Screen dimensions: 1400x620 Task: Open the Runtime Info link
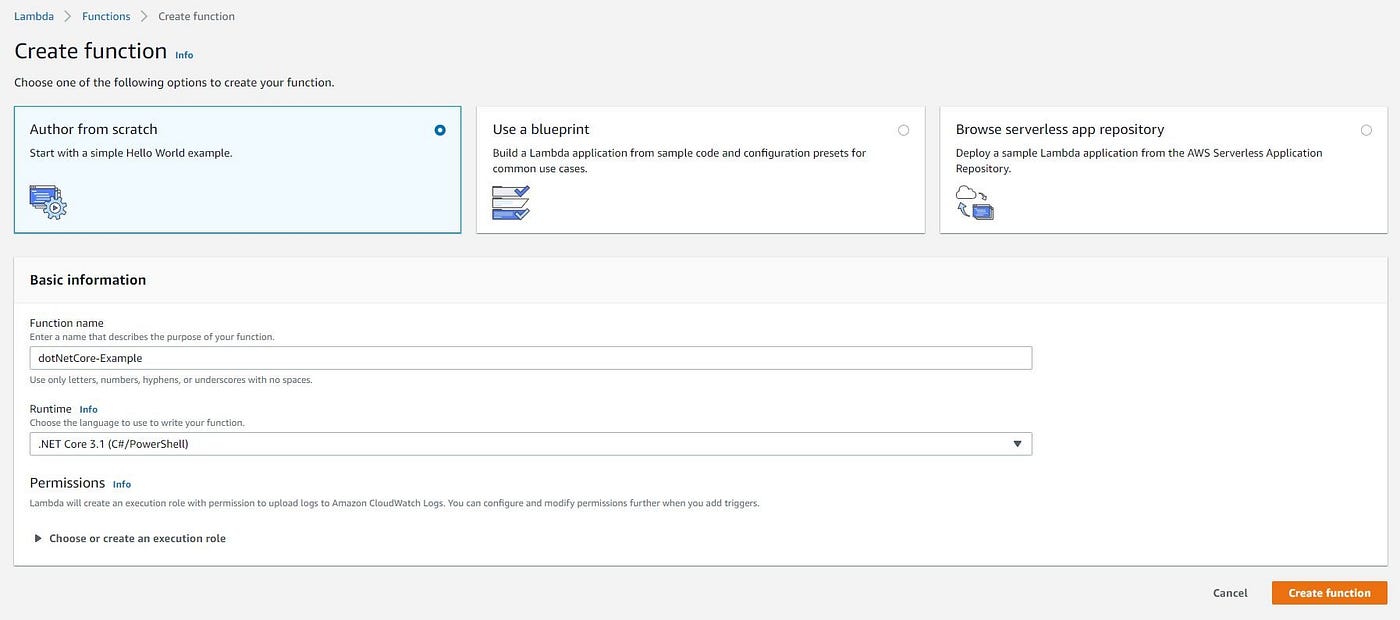[89, 409]
